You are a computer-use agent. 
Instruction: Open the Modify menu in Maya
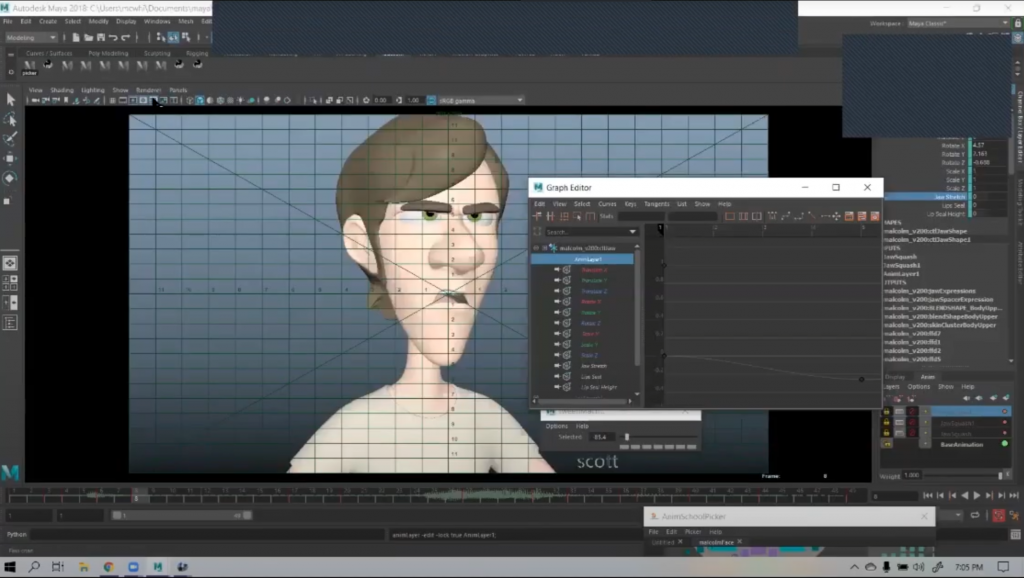(99, 22)
